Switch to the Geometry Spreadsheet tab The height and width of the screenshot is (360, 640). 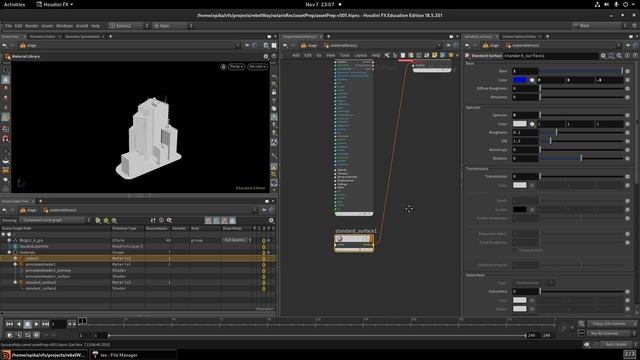pos(82,36)
